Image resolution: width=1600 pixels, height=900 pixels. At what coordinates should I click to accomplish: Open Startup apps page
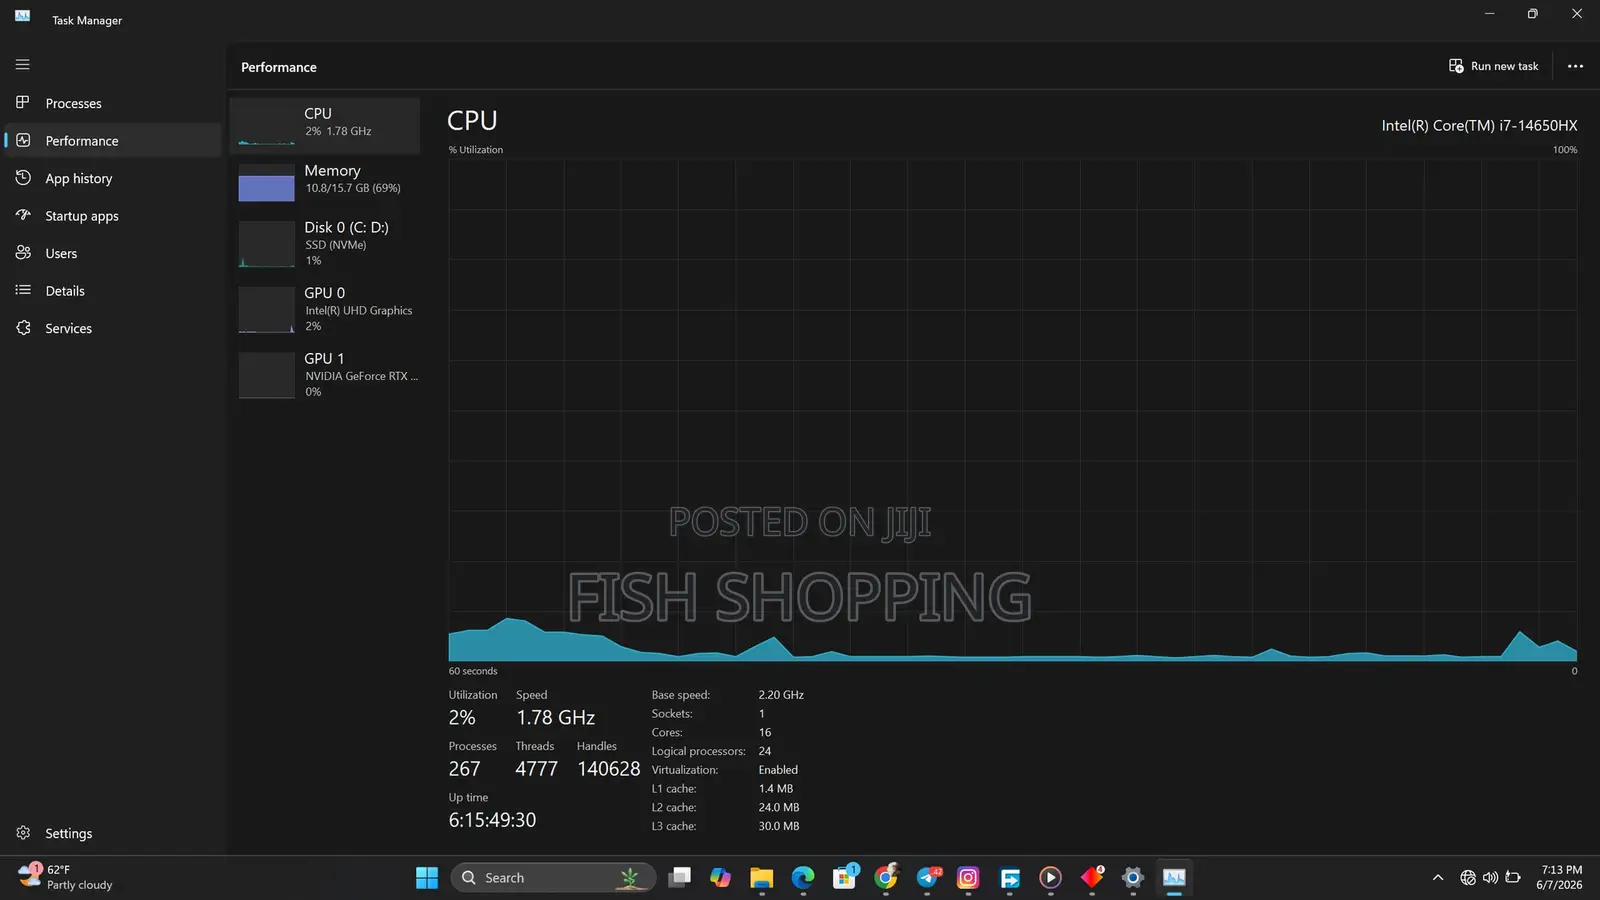coord(112,216)
